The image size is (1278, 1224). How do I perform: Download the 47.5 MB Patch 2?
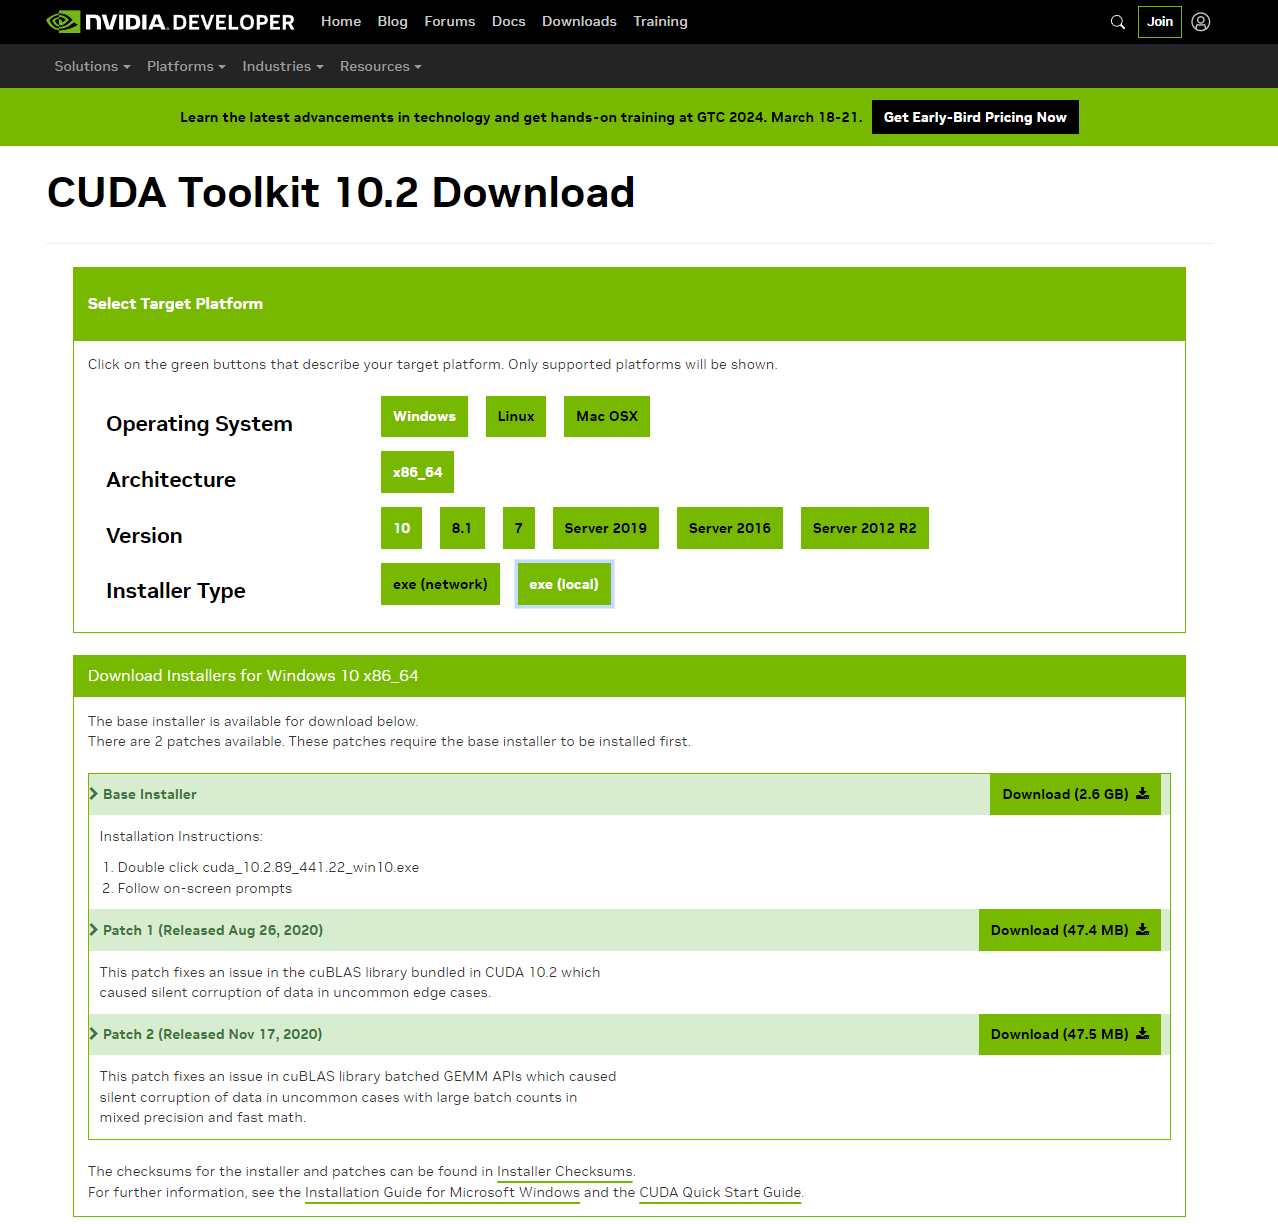click(1069, 1034)
